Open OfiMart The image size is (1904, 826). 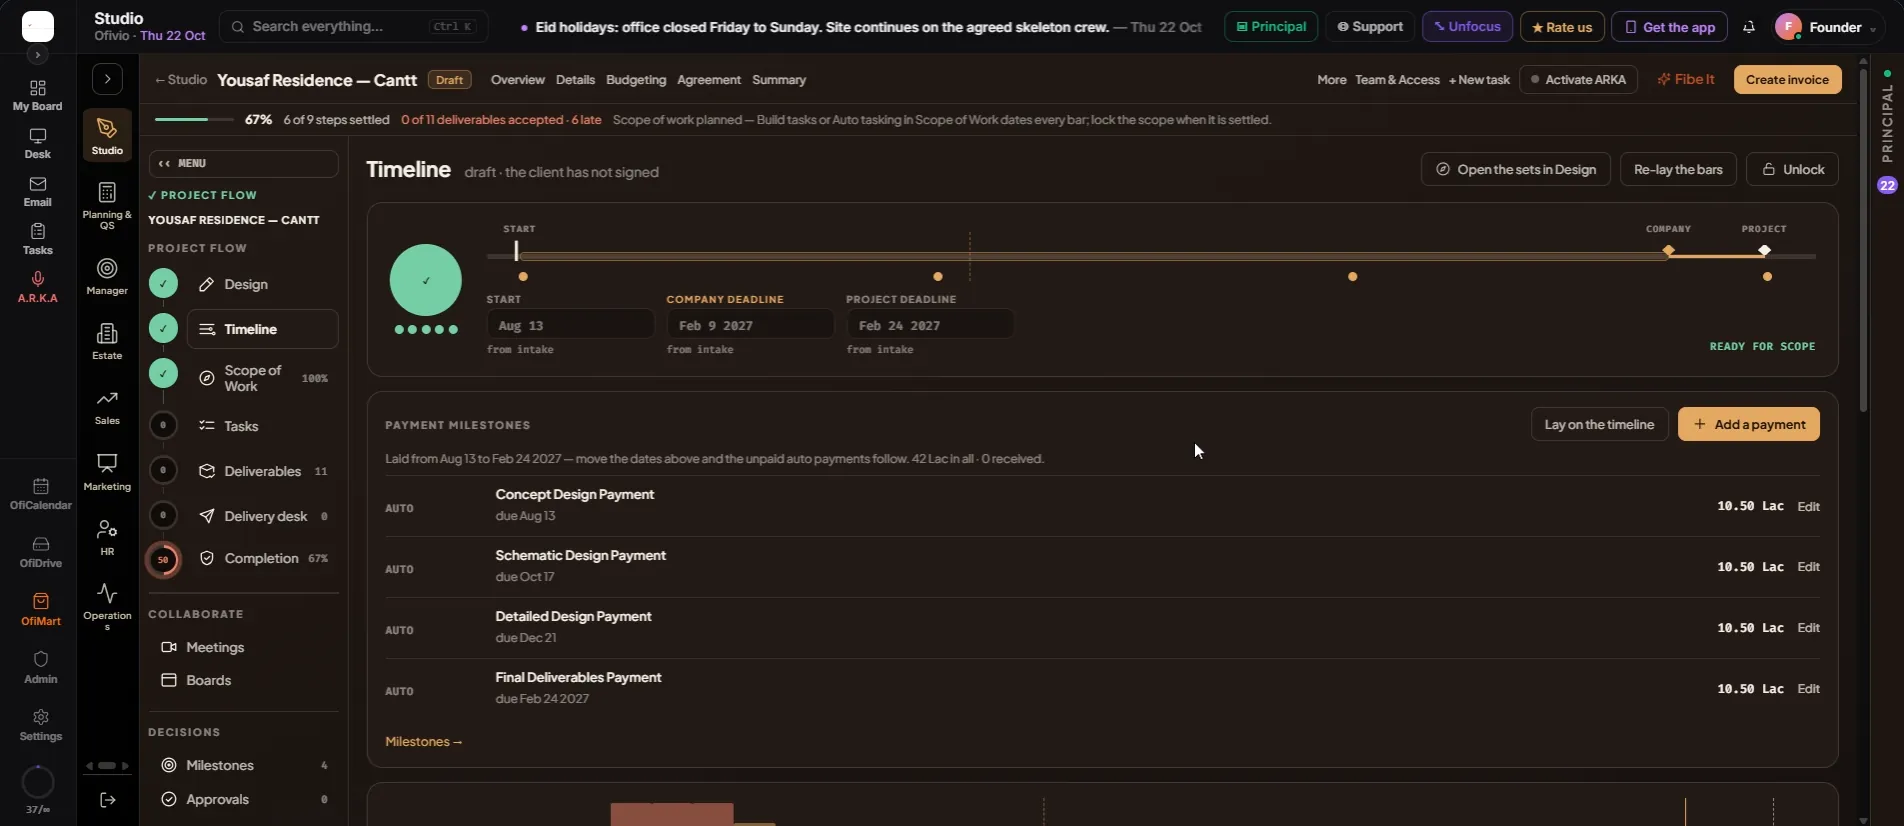pyautogui.click(x=41, y=610)
